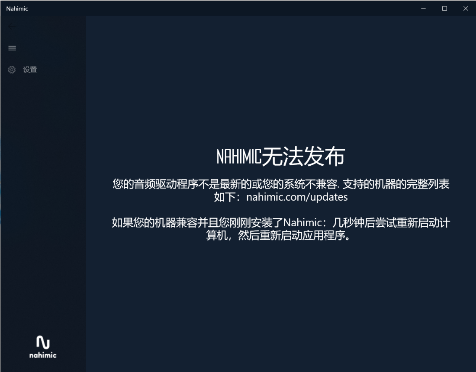This screenshot has width=476, height=372.
Task: Minimize the Nahimic window
Action: [x=423, y=9]
